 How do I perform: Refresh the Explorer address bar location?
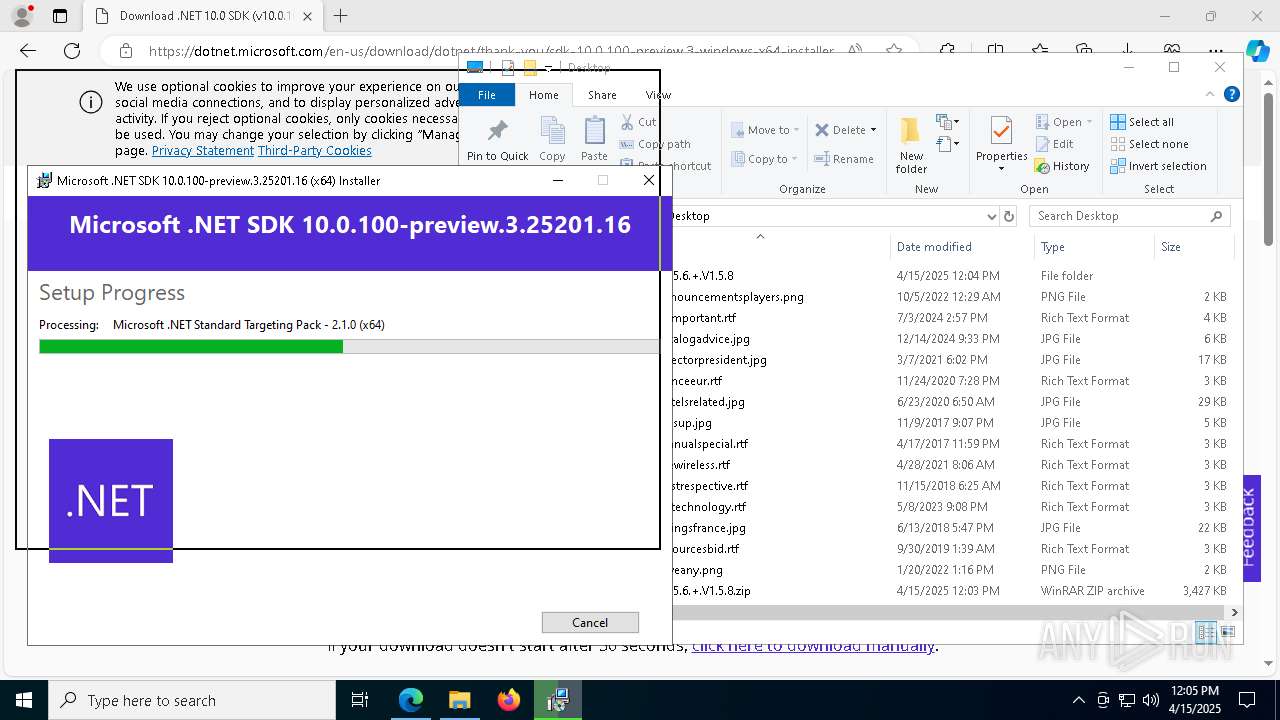pyautogui.click(x=1009, y=216)
